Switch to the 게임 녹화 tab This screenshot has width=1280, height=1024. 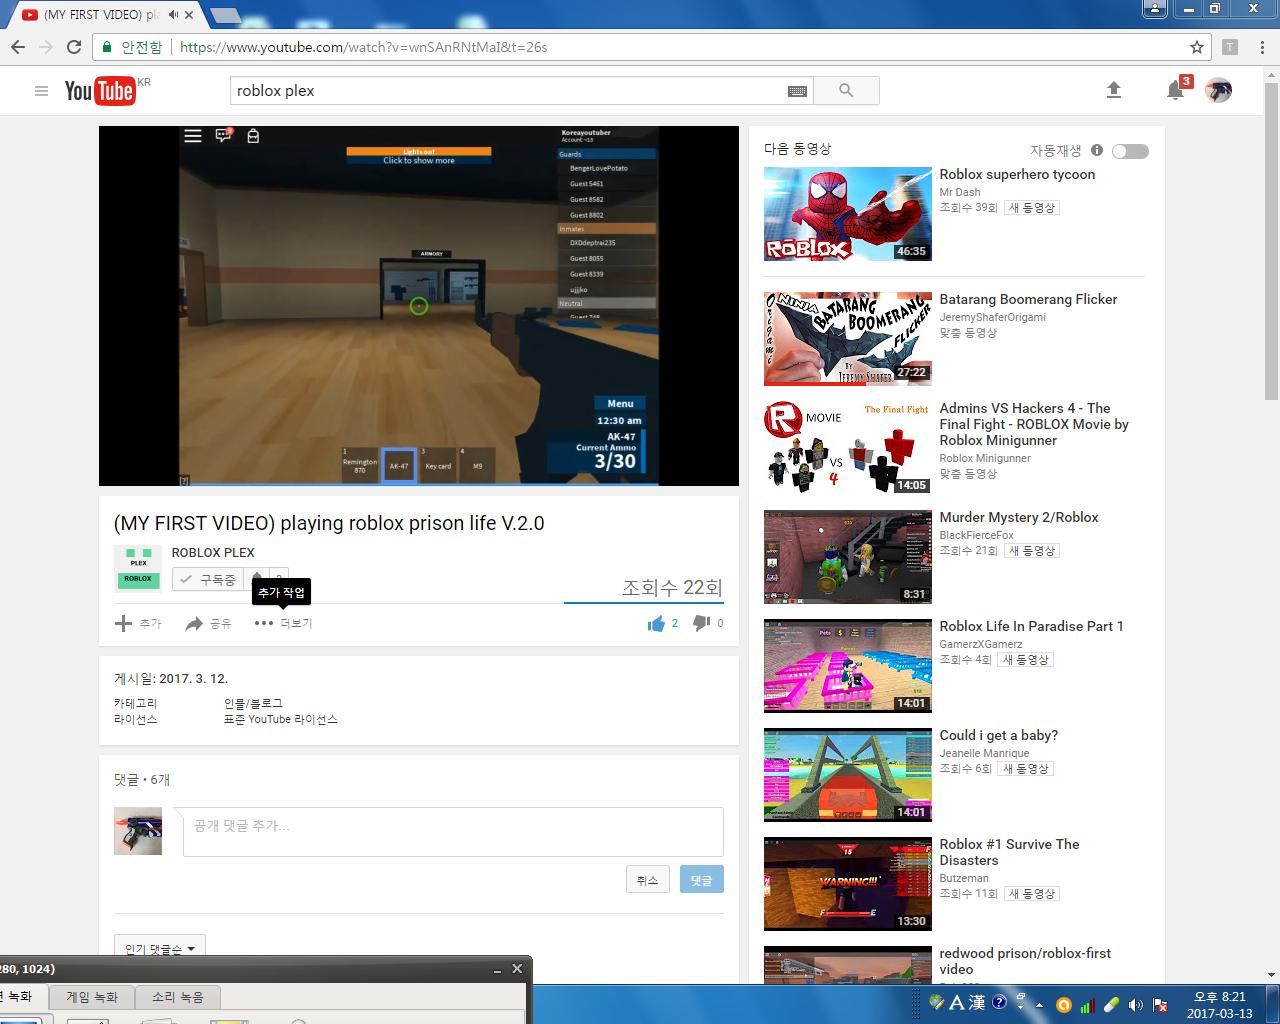pyautogui.click(x=92, y=997)
